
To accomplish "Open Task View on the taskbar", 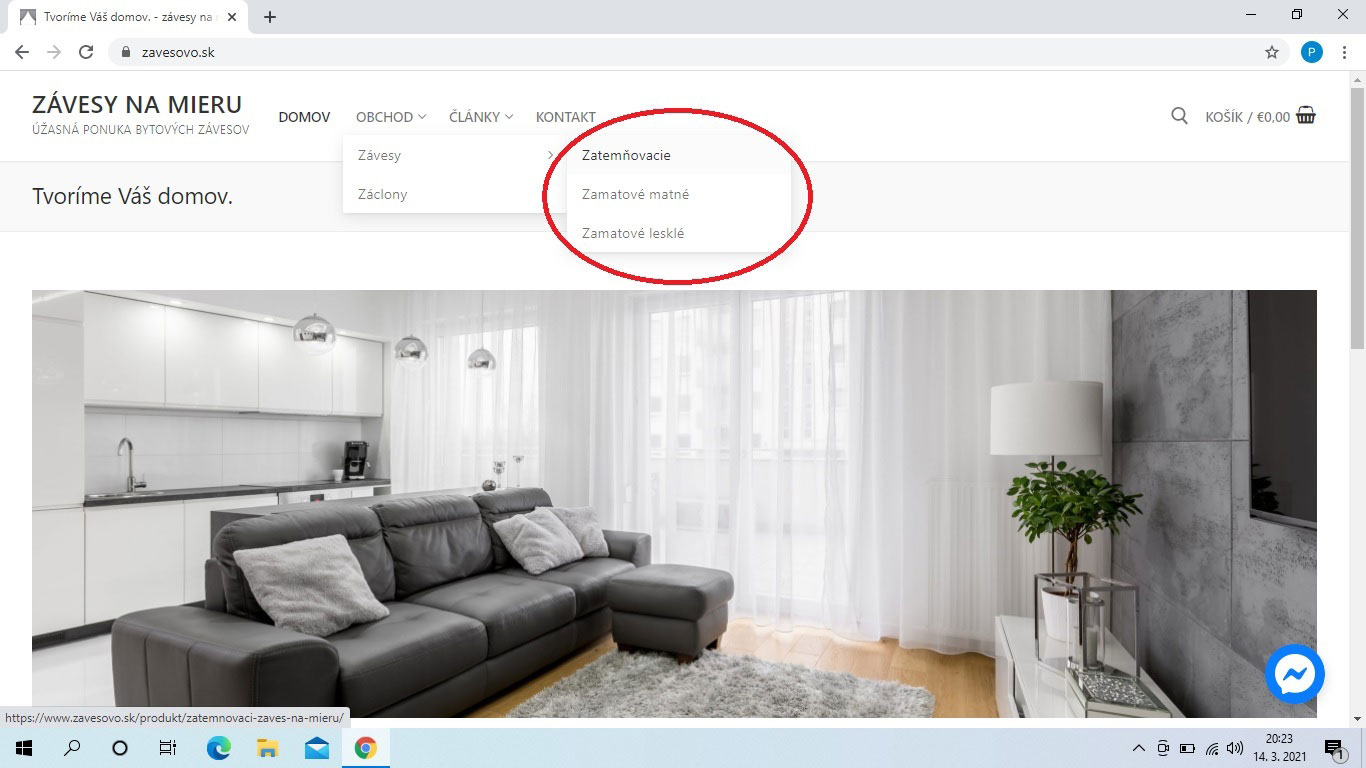I will [168, 748].
